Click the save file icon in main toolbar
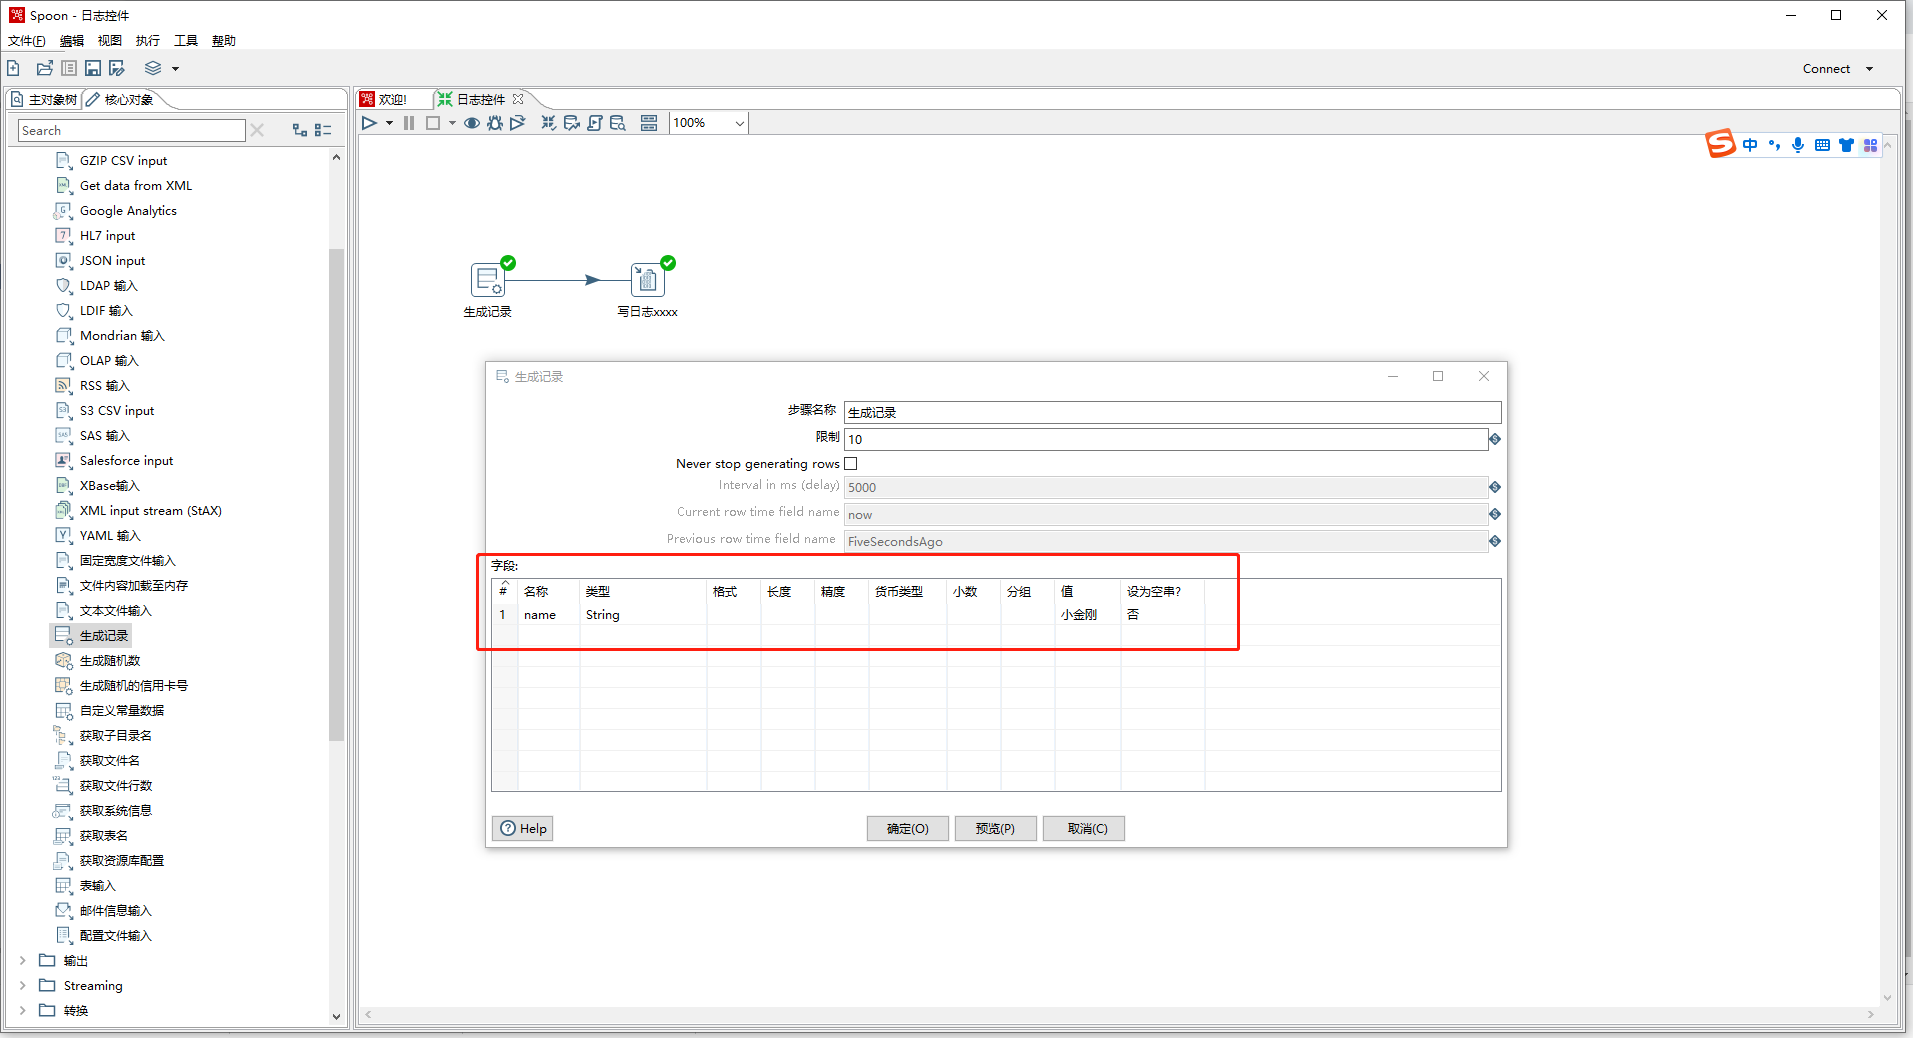 pos(93,68)
